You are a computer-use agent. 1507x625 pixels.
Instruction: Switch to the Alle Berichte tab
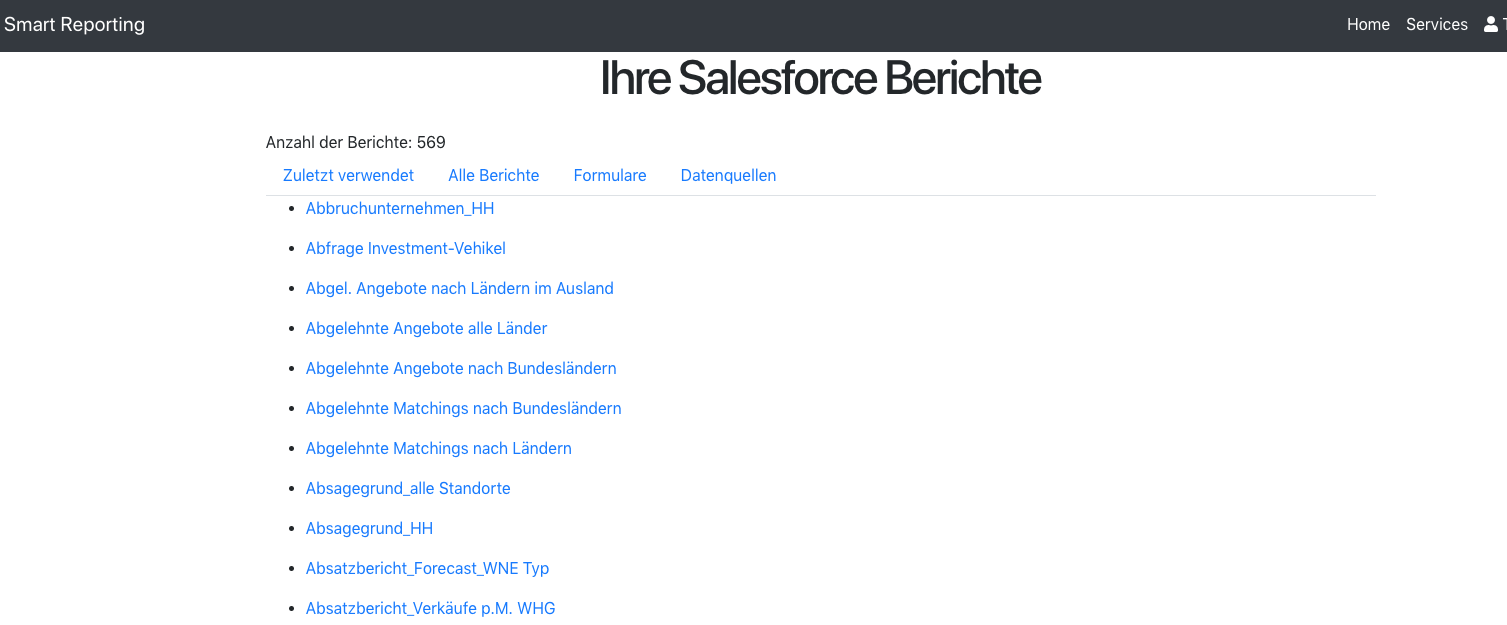pos(494,175)
